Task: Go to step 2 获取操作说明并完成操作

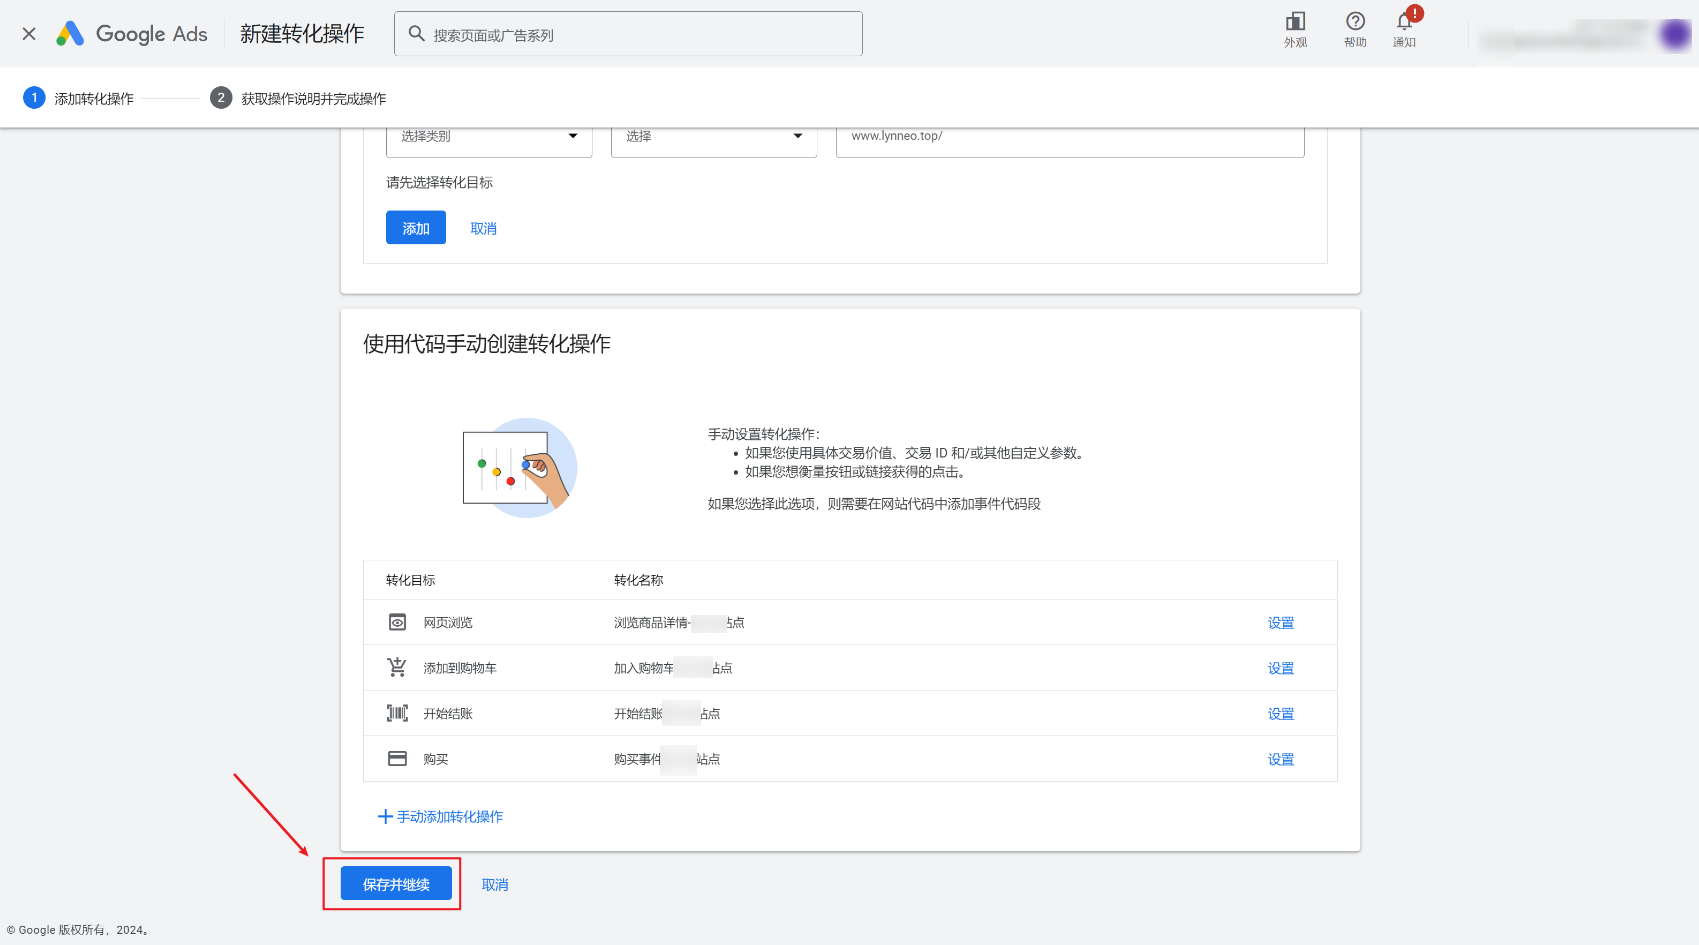Action: (298, 98)
